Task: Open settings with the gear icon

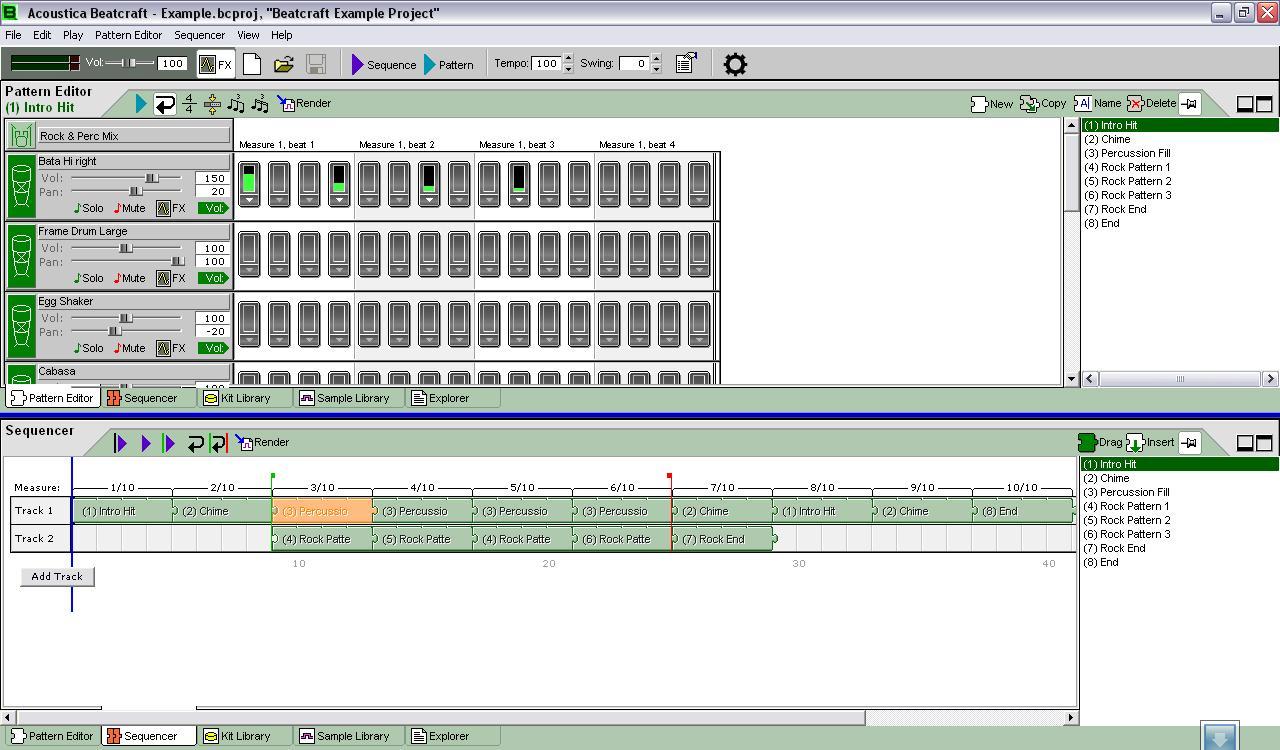Action: pyautogui.click(x=735, y=64)
